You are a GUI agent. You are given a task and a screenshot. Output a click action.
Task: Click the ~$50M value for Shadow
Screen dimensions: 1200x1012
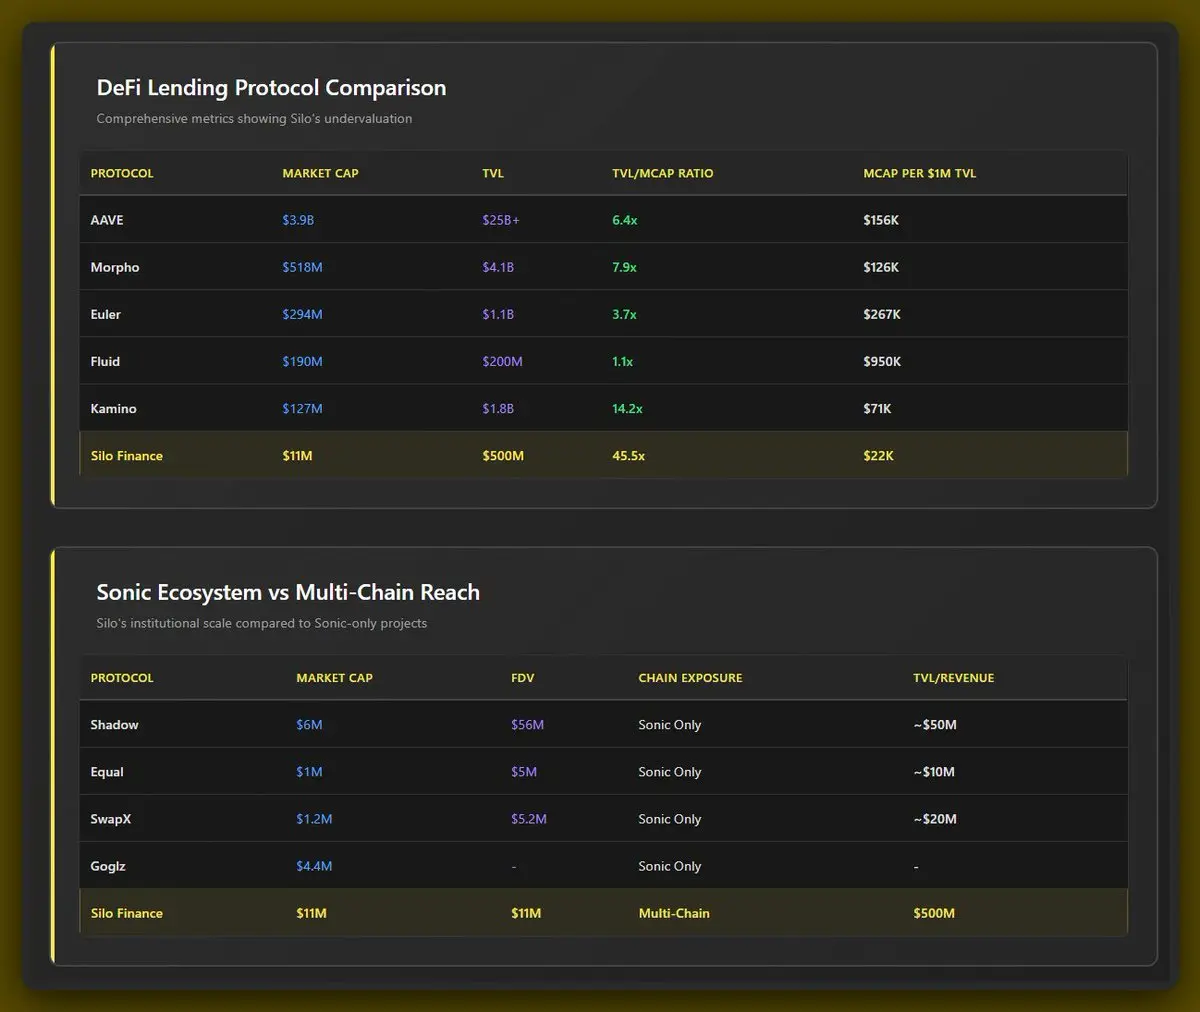[935, 725]
